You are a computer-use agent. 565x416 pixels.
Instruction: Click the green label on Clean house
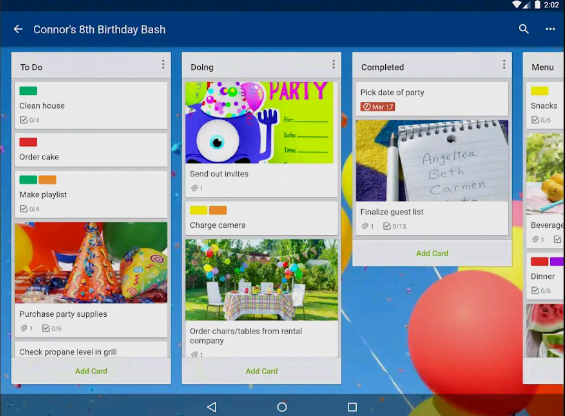point(28,91)
